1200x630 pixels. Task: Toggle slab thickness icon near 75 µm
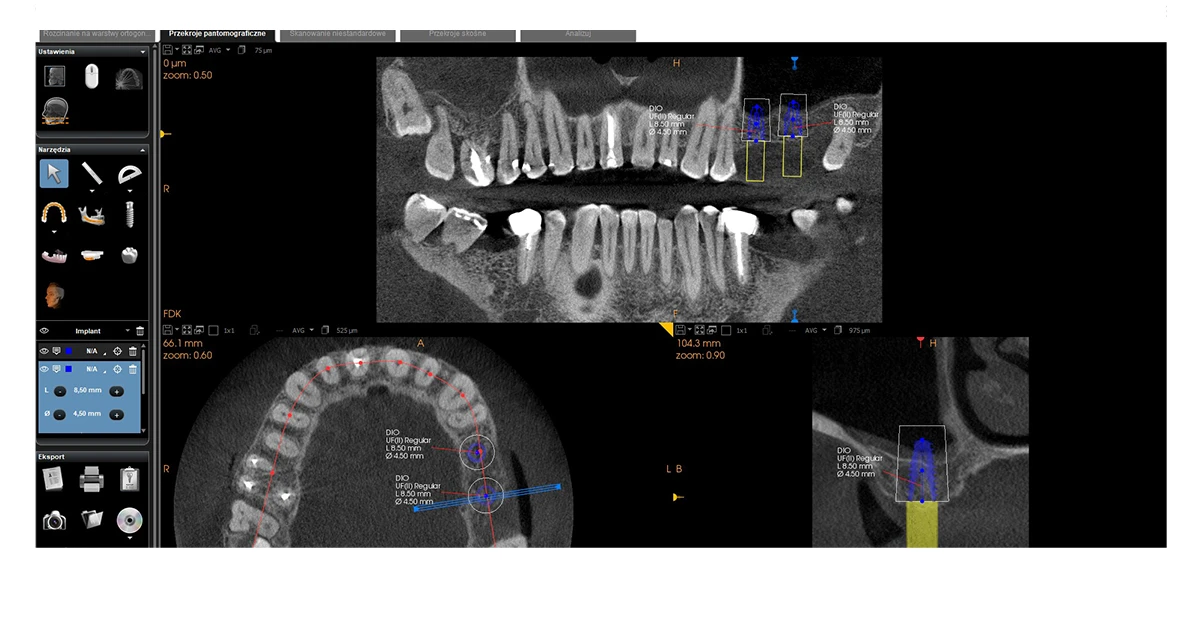(x=241, y=50)
